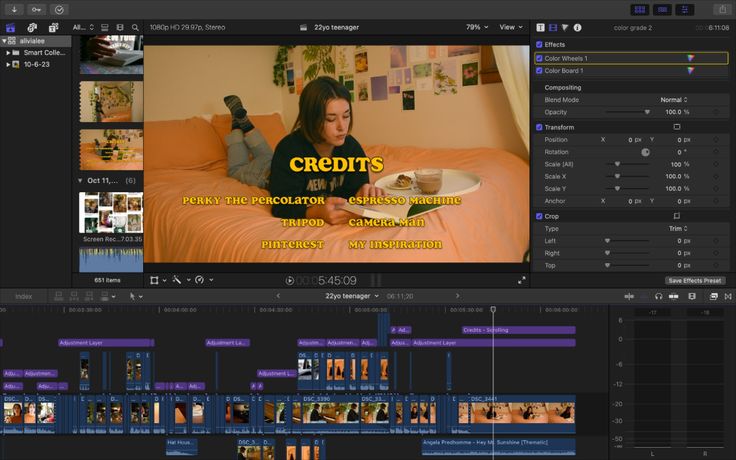Image resolution: width=736 pixels, height=460 pixels.
Task: Show the effects browser icon
Action: (x=713, y=296)
